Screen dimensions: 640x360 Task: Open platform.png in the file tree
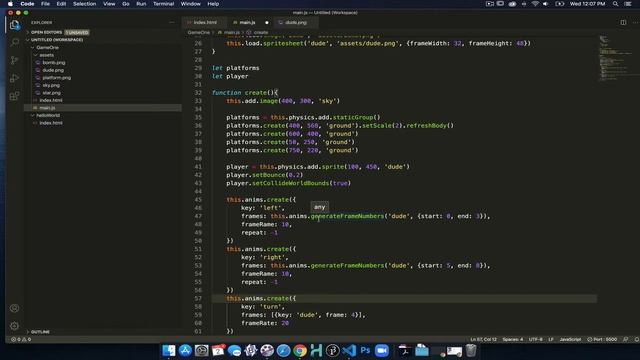click(x=56, y=78)
